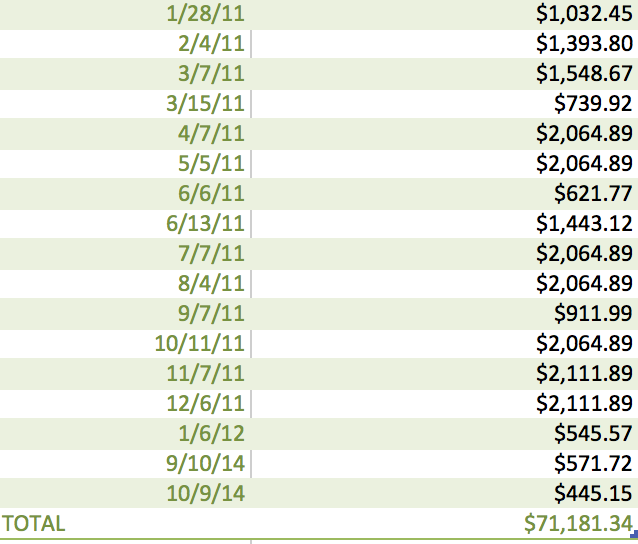
Task: Select the date cell 2/4/11
Action: [x=213, y=43]
